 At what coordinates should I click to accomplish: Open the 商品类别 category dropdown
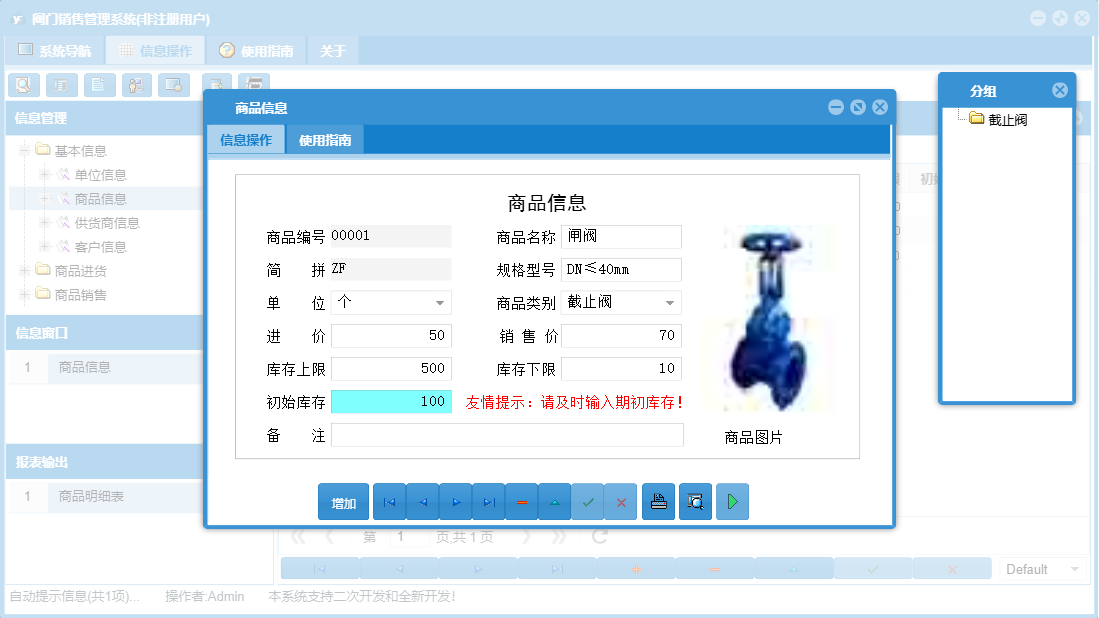click(x=669, y=302)
